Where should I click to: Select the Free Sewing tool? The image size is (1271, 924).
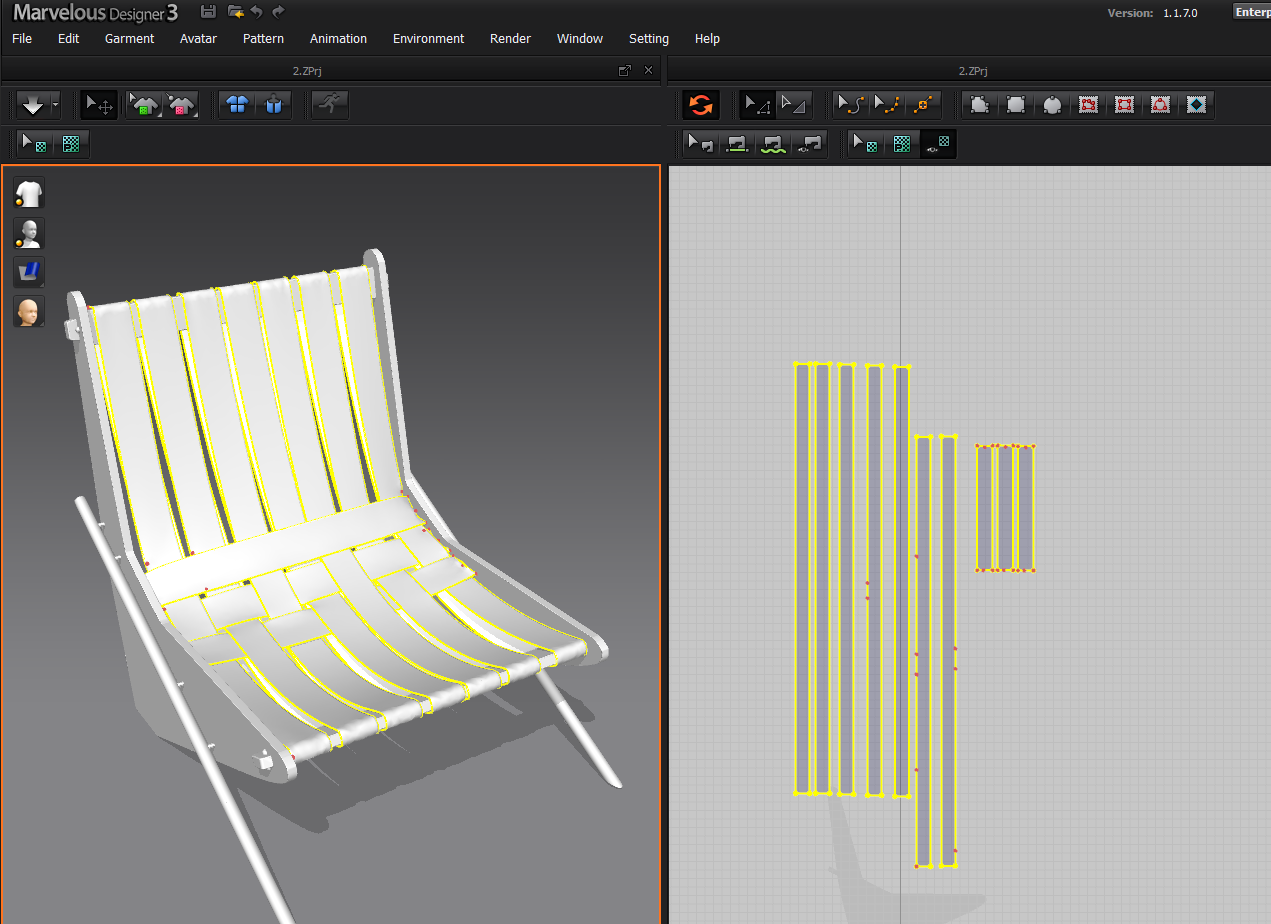tap(773, 144)
